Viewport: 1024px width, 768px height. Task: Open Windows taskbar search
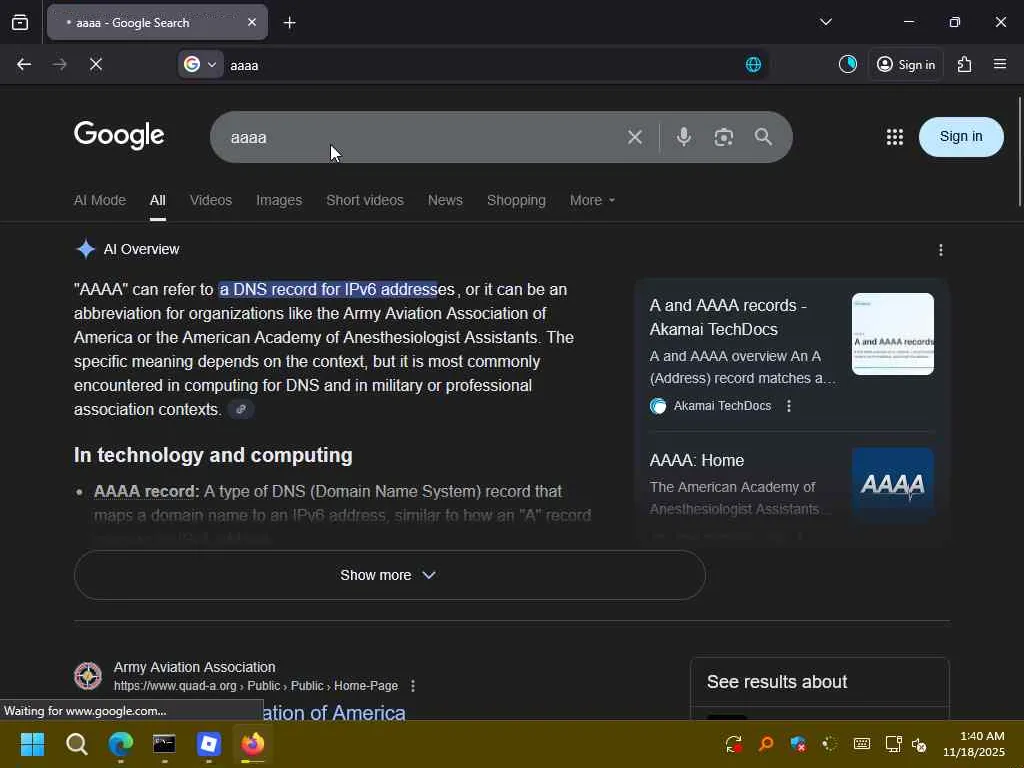pyautogui.click(x=76, y=744)
